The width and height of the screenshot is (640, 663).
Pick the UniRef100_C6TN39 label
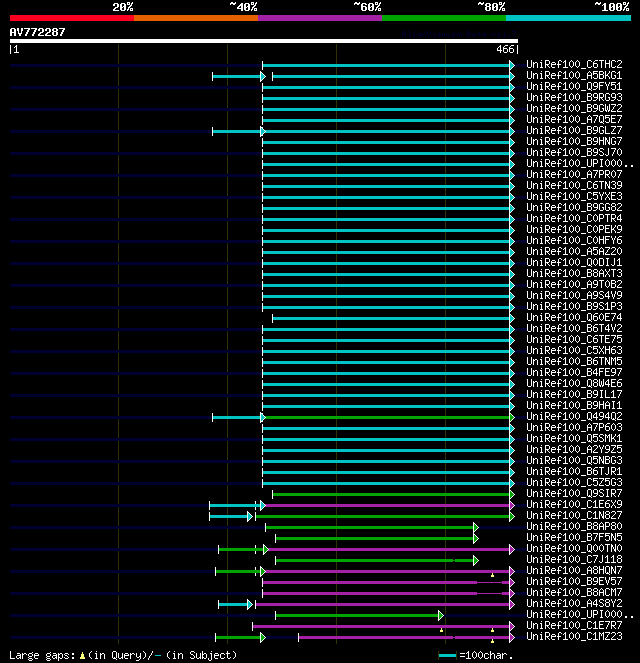(x=574, y=185)
